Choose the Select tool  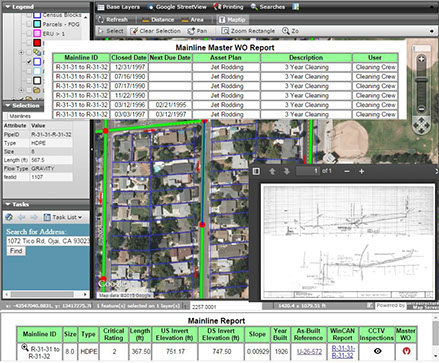(x=111, y=31)
